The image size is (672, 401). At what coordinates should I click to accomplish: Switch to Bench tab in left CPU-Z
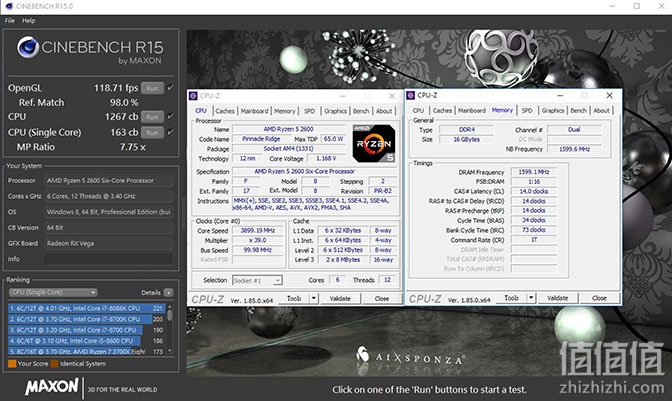pos(361,111)
